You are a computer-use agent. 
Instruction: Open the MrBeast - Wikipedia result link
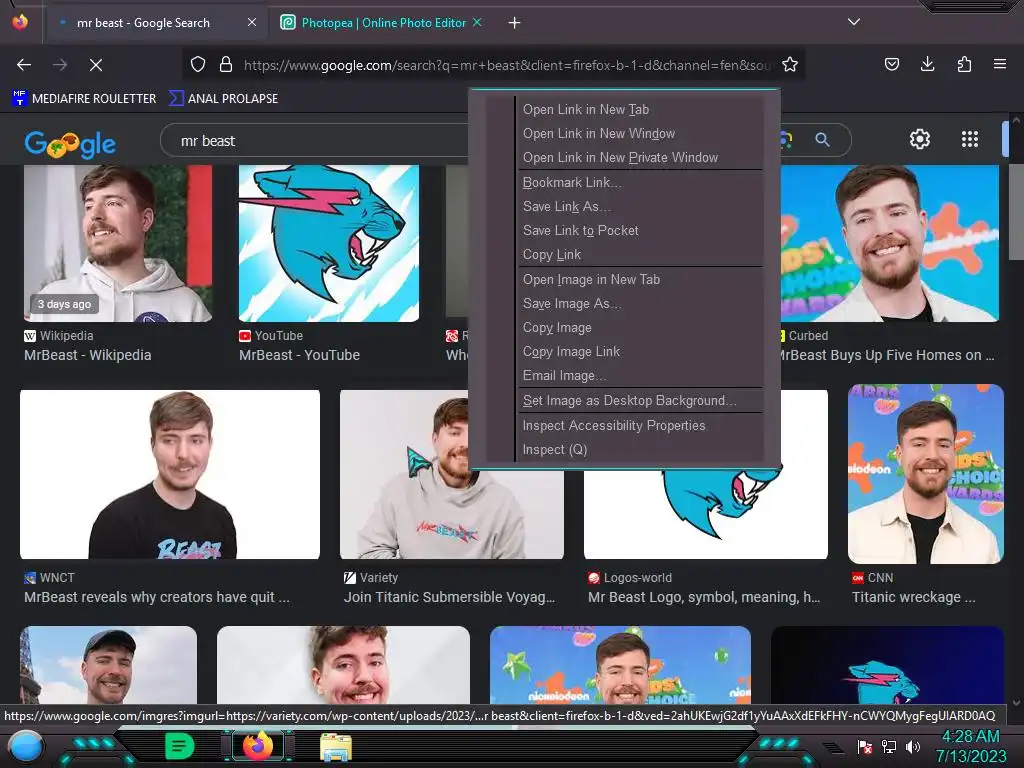tap(88, 355)
